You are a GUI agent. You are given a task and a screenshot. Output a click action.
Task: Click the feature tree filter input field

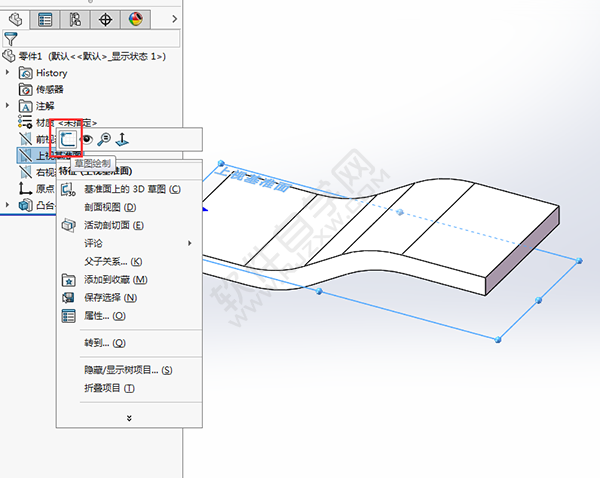(x=100, y=39)
